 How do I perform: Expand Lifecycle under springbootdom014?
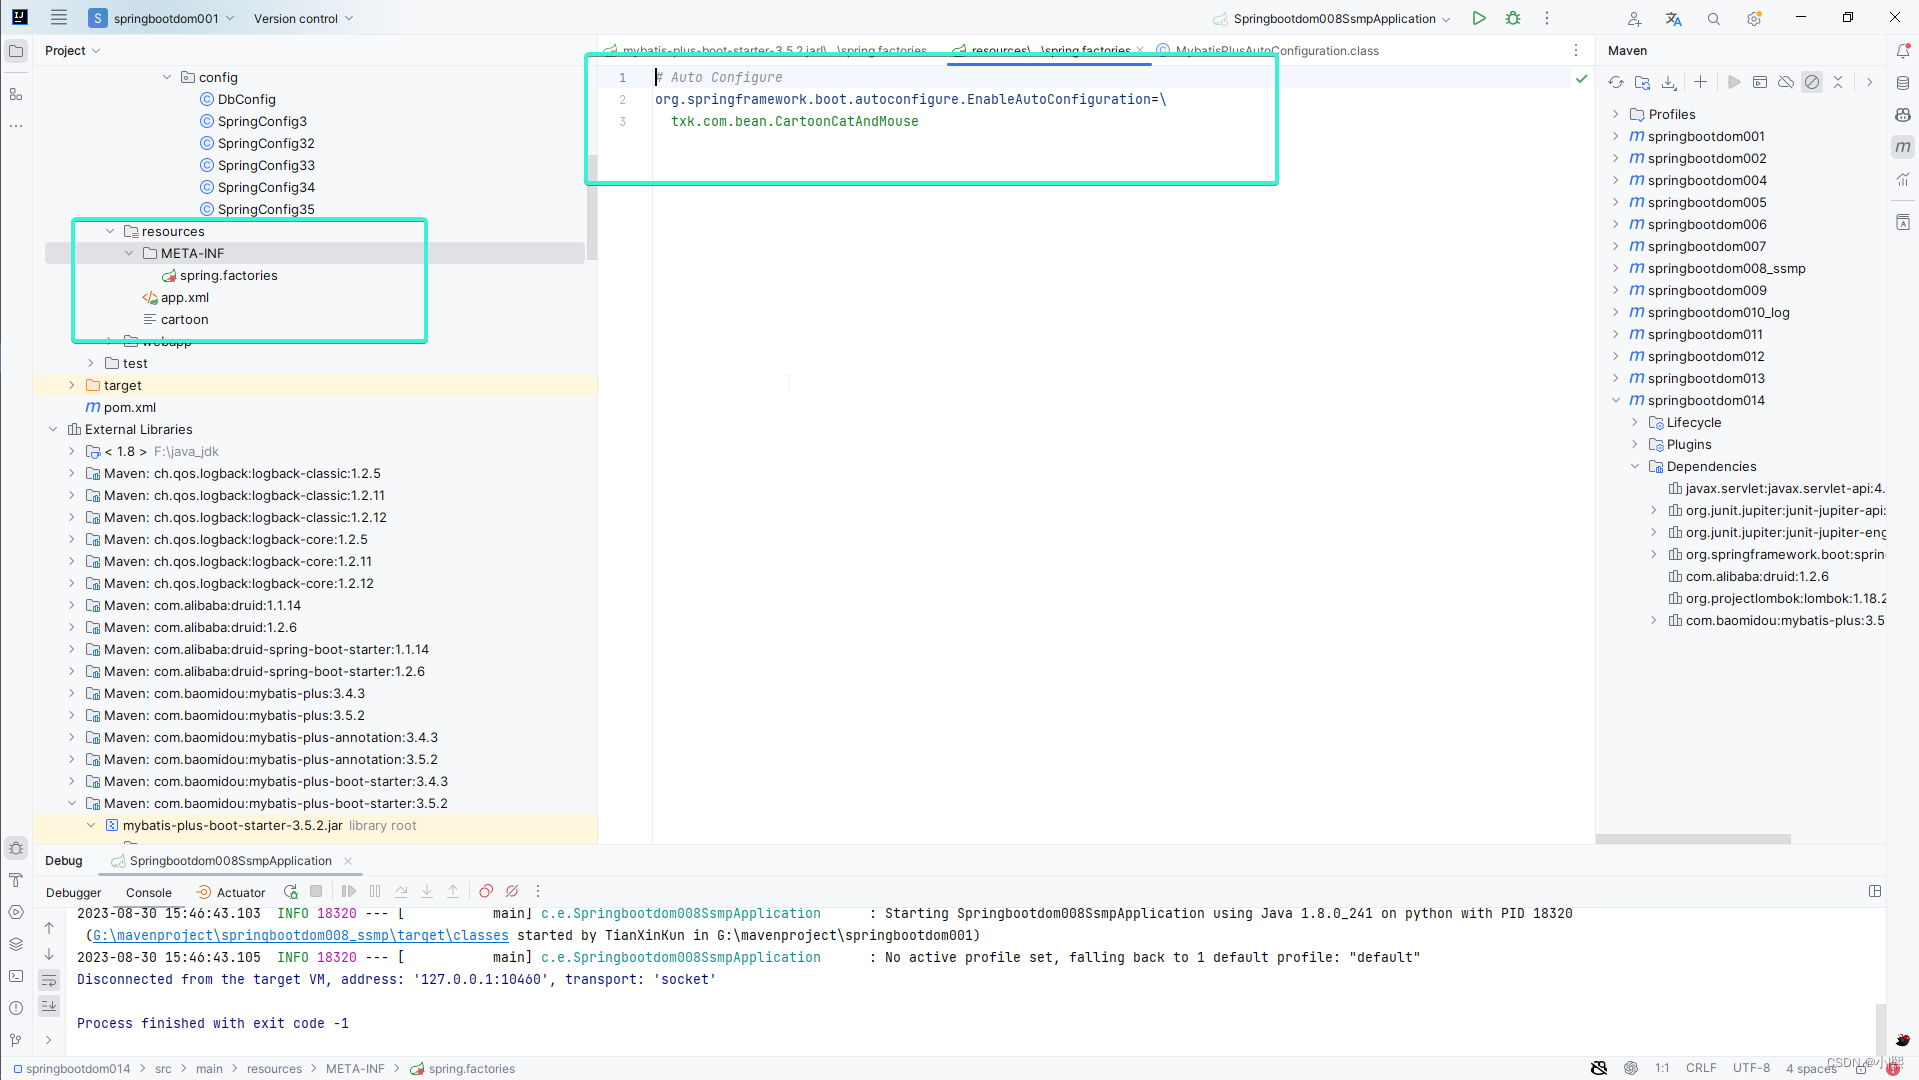[x=1635, y=422]
